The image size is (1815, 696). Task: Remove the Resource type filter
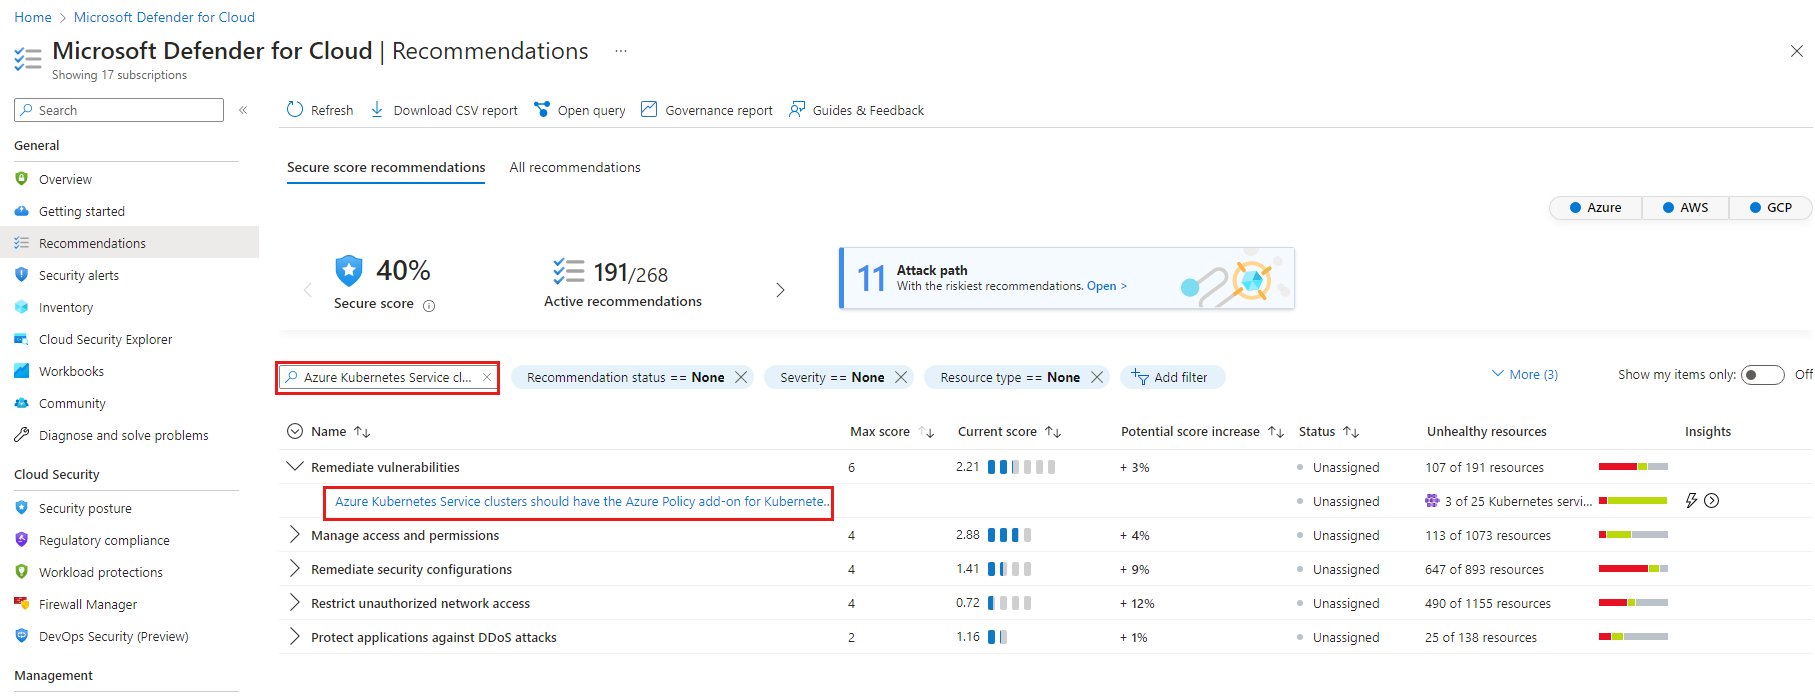click(1097, 377)
